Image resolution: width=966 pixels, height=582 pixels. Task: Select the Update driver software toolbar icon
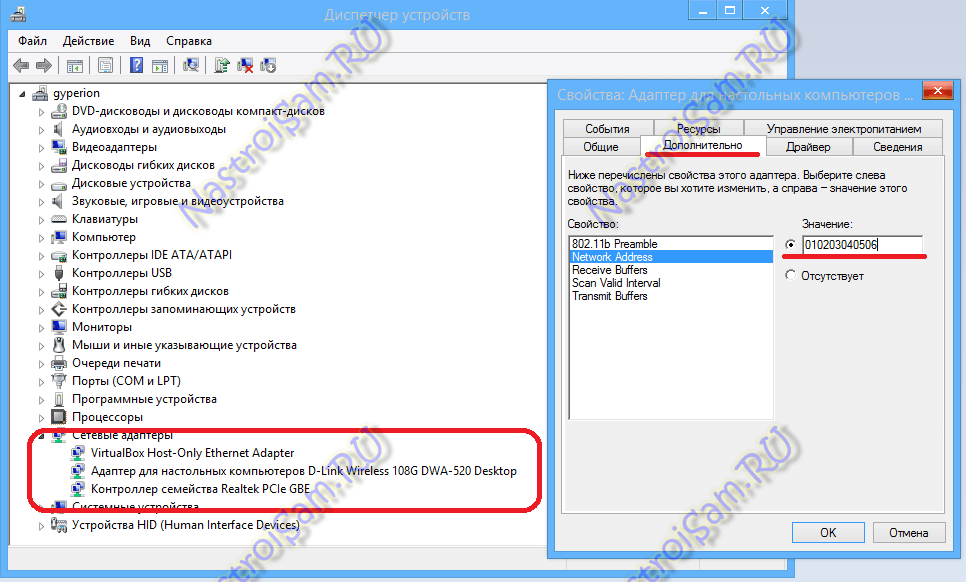pos(222,64)
